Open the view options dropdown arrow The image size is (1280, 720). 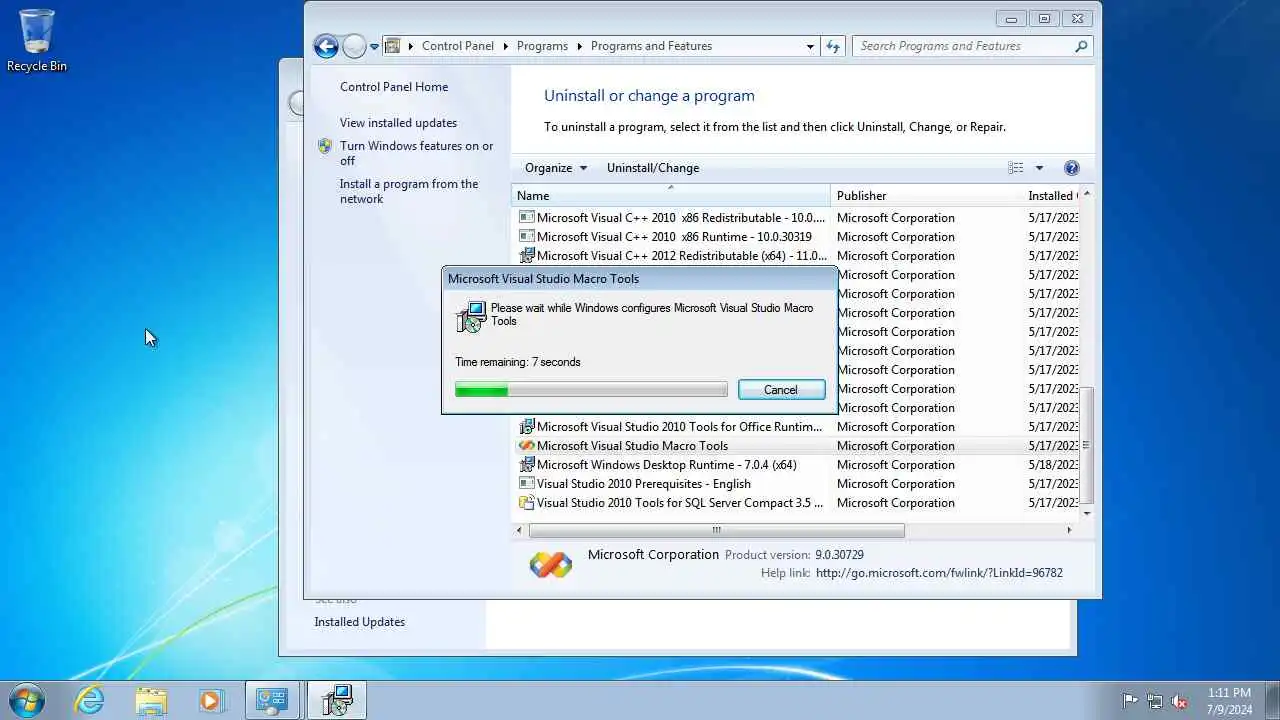coord(1039,168)
